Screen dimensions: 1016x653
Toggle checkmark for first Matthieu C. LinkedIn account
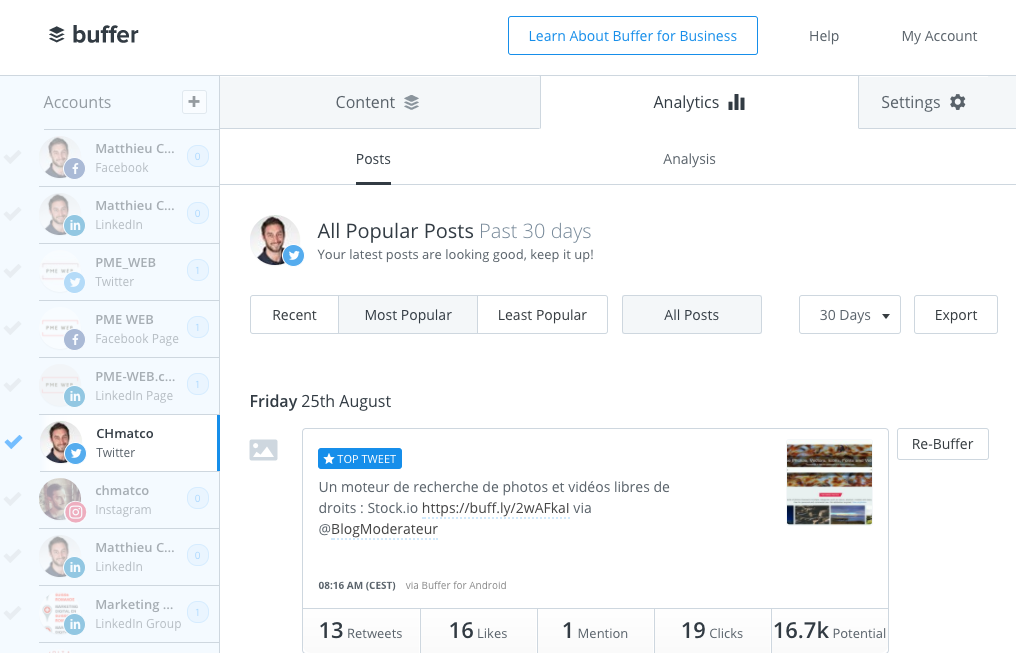tap(13, 214)
